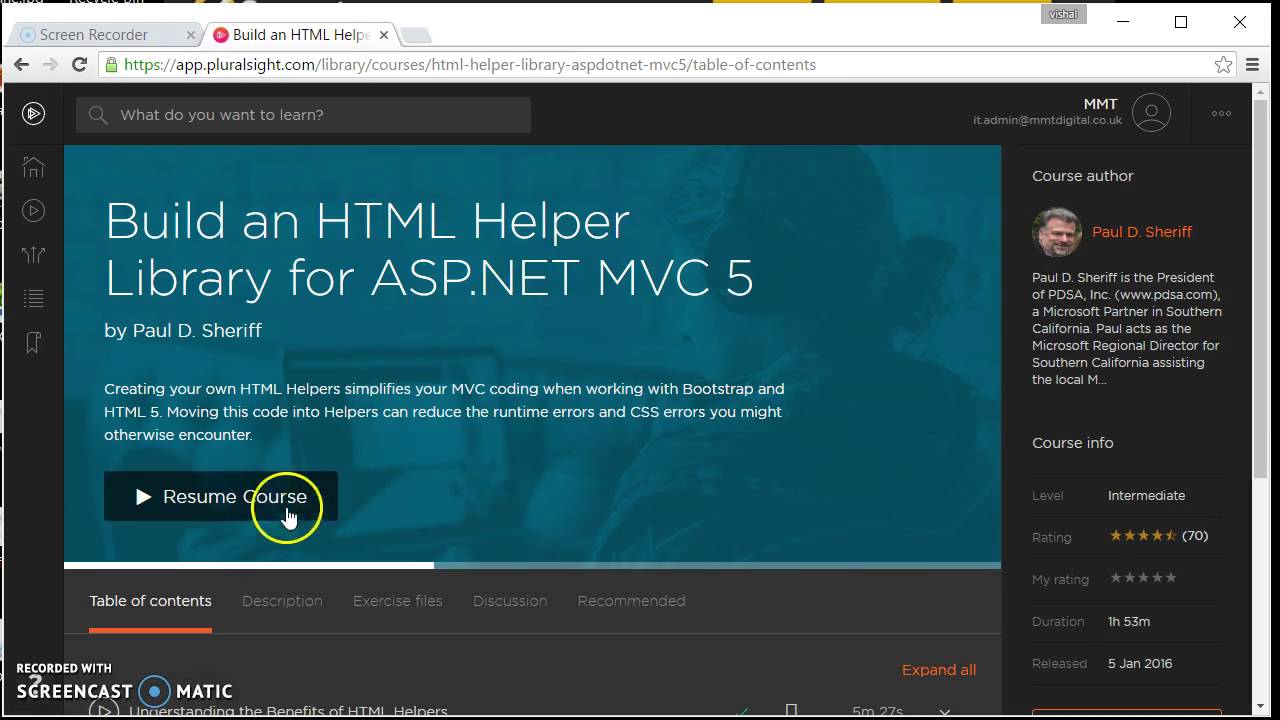Open the Bookmarks sidebar icon
The width and height of the screenshot is (1280, 720).
(x=34, y=342)
